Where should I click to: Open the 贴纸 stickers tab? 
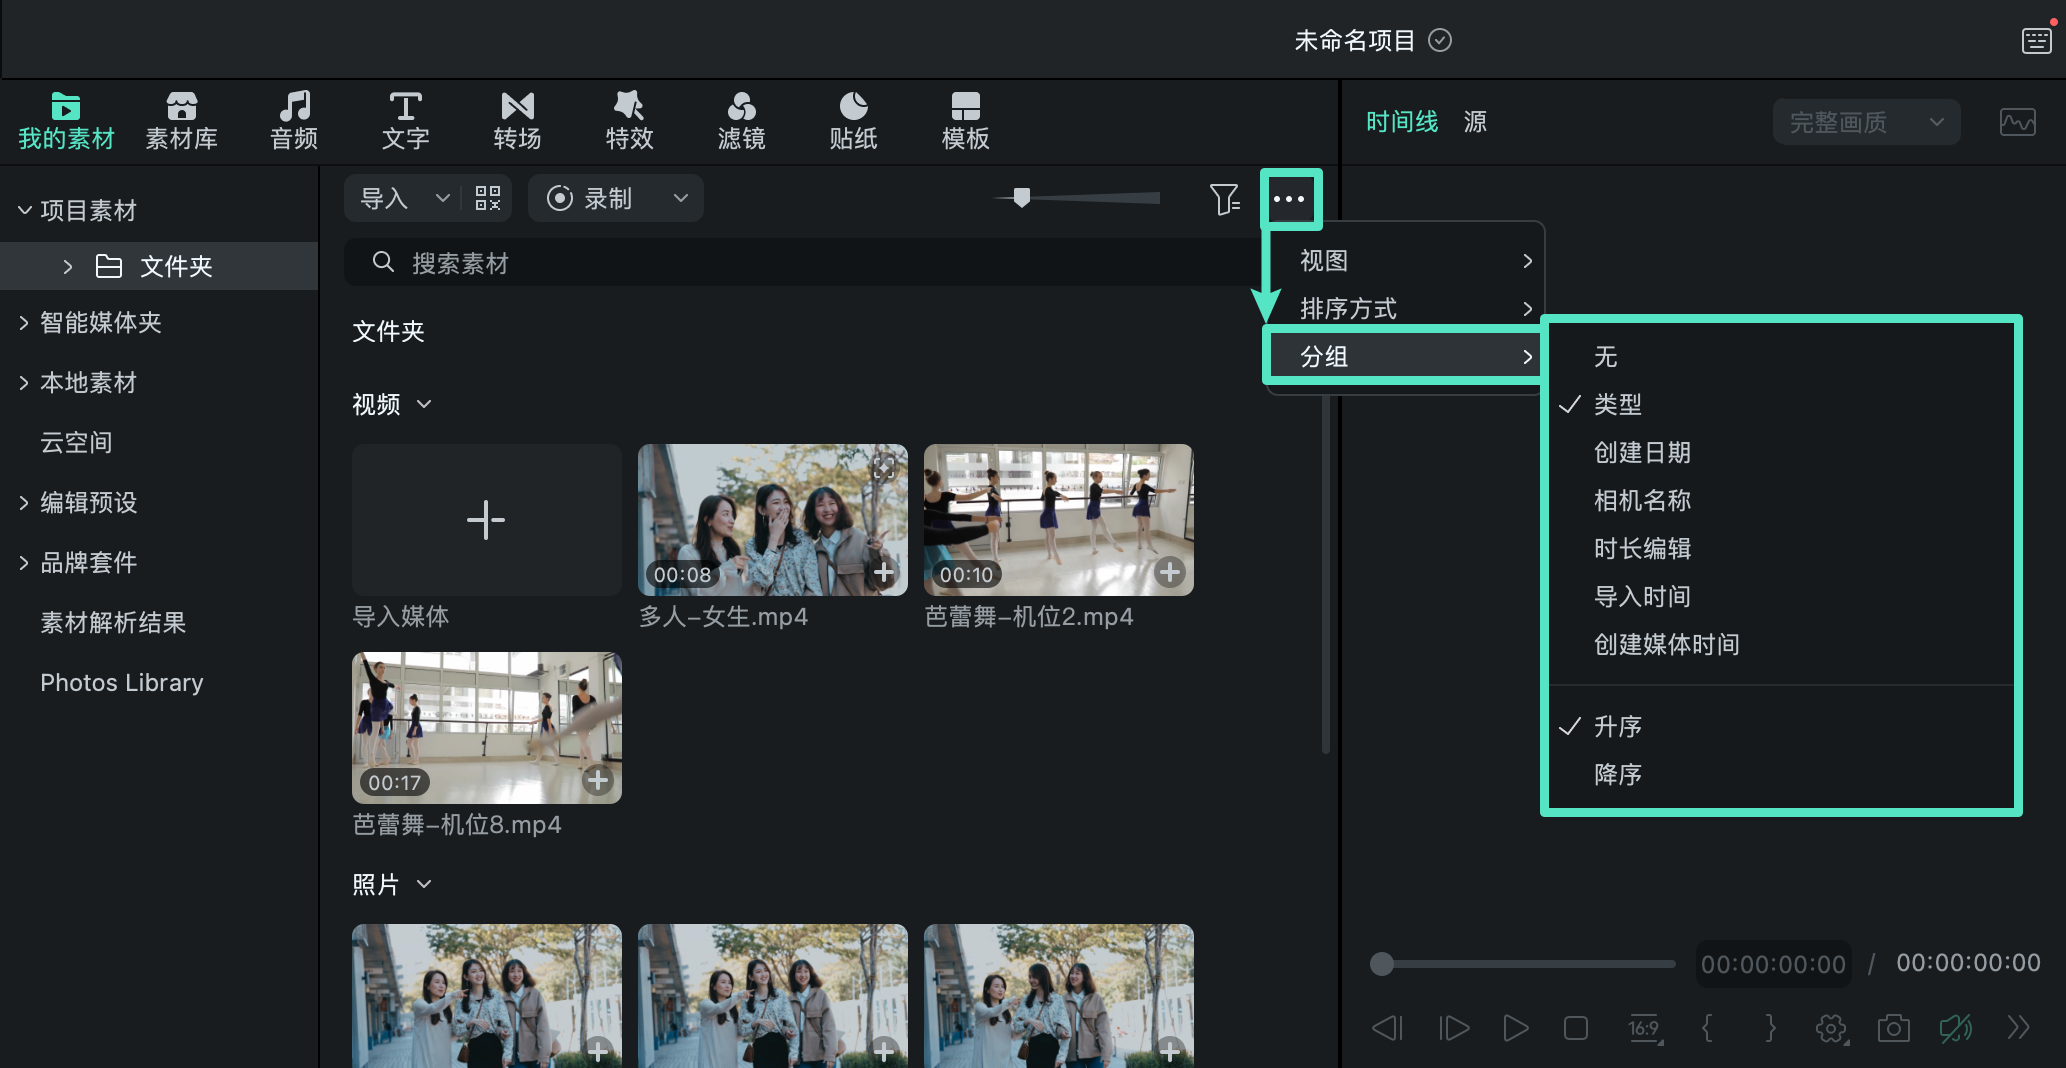[x=853, y=121]
